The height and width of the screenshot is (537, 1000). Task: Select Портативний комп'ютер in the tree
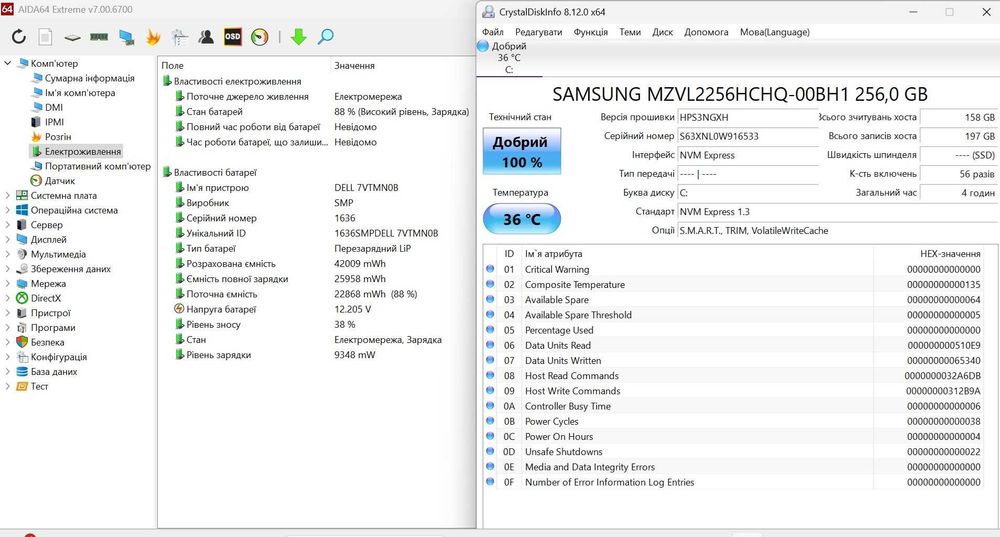(x=98, y=166)
